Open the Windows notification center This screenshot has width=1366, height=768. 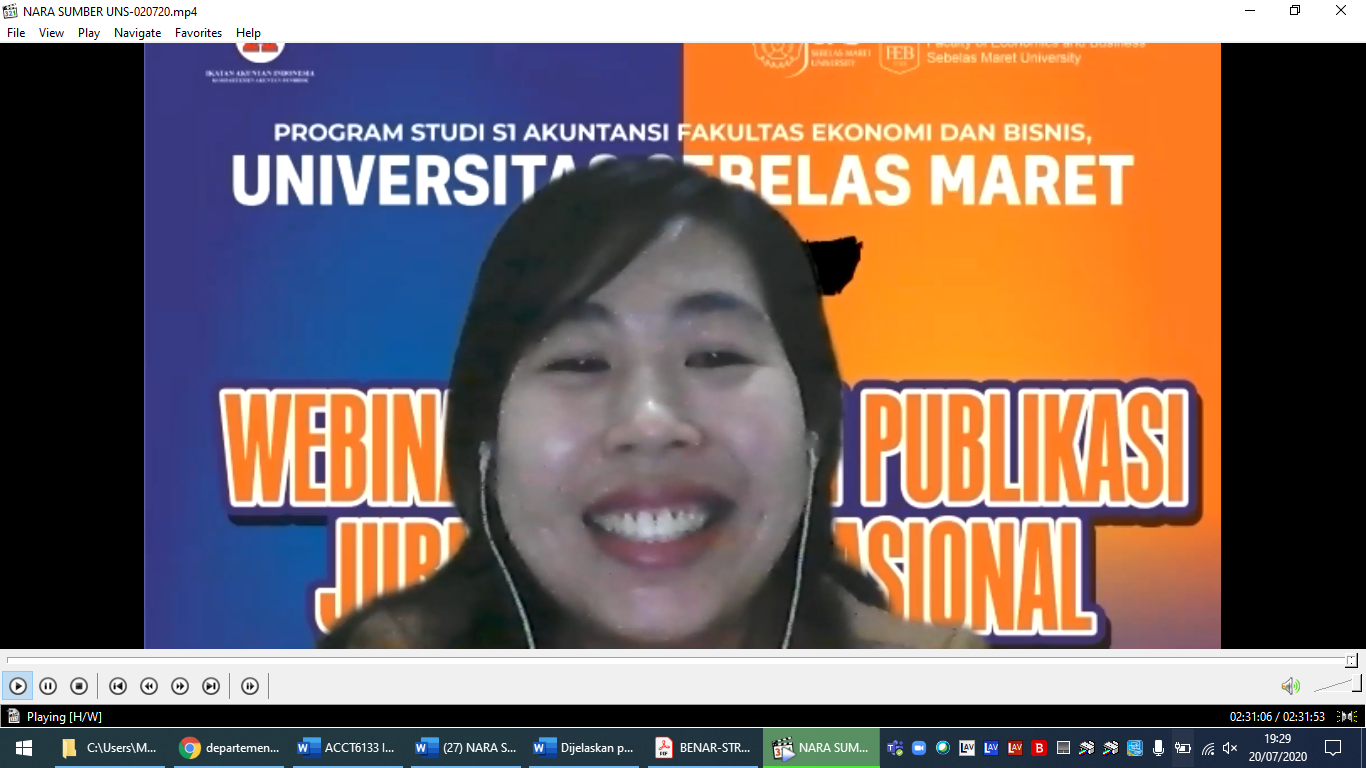tap(1333, 748)
